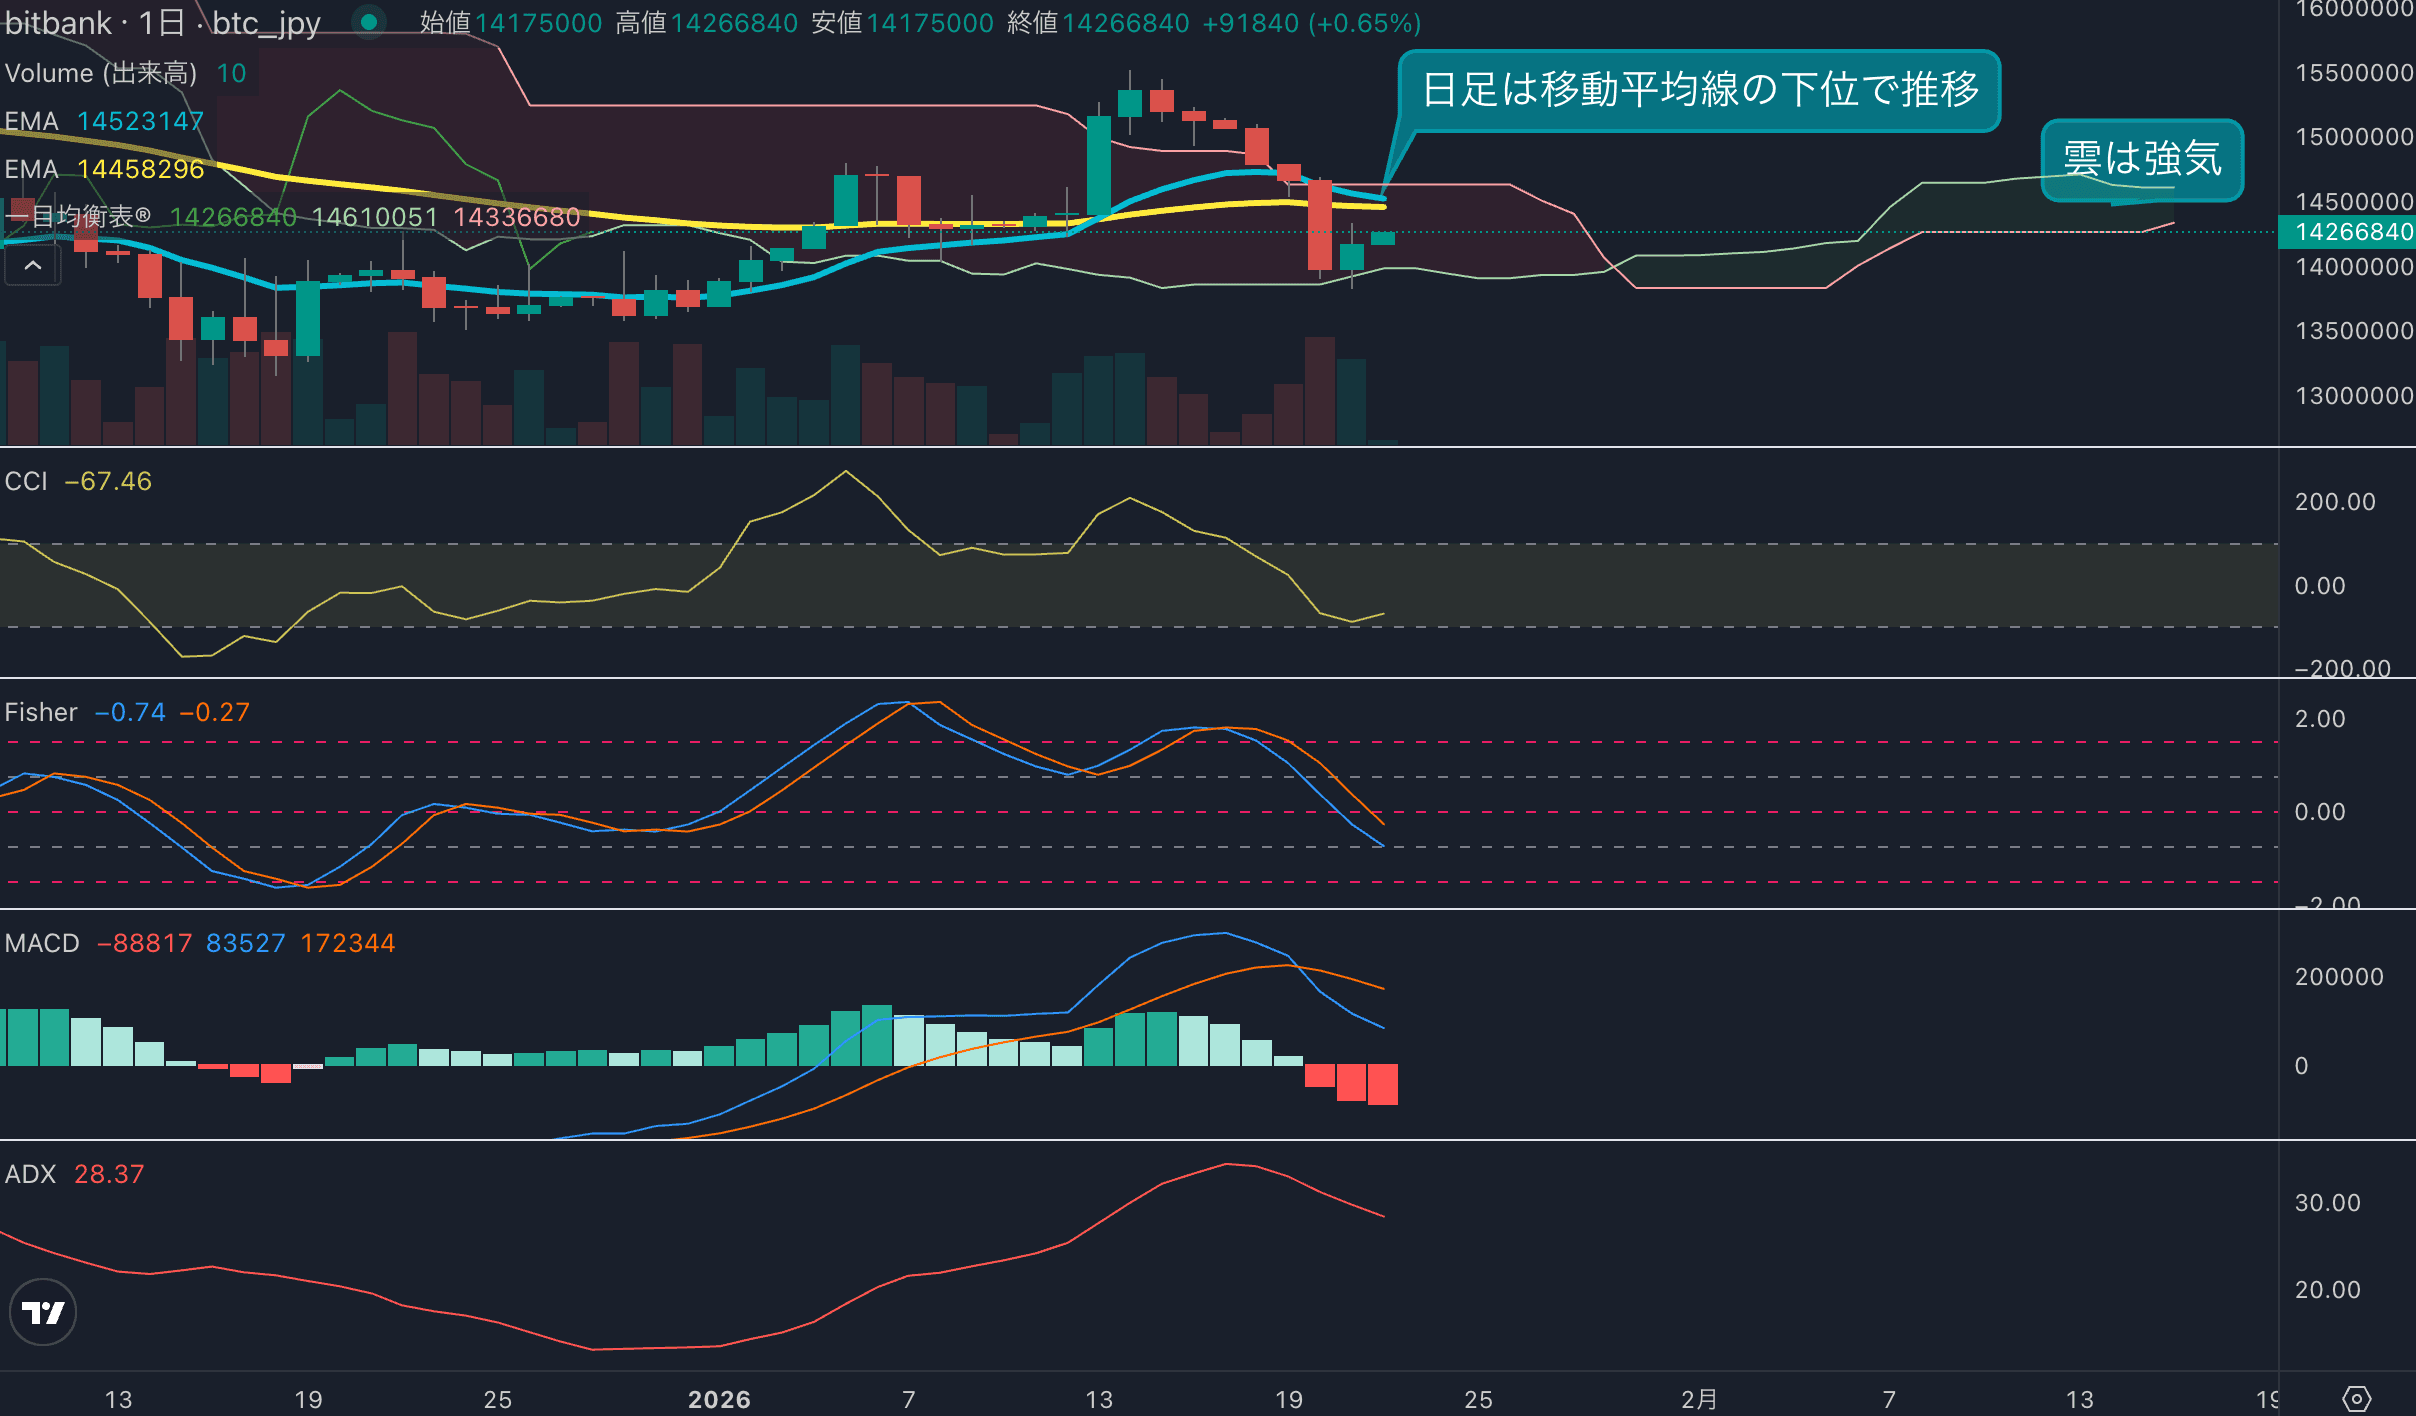Select the cyan EMA 14523147 legend

pos(104,121)
